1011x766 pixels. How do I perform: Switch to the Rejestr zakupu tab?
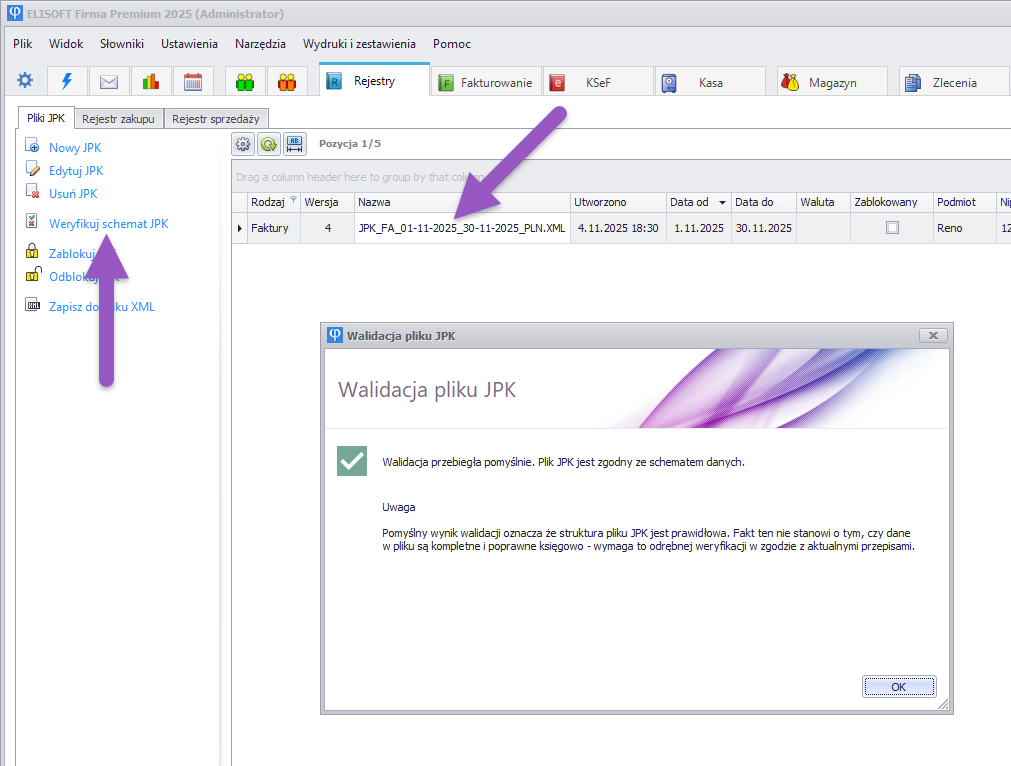(x=118, y=119)
